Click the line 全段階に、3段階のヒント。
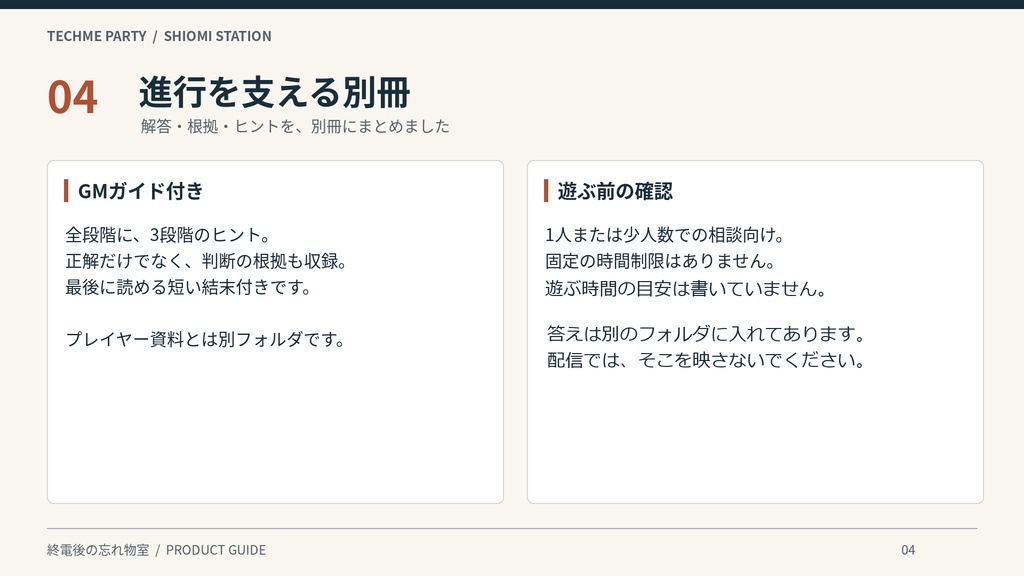 point(168,234)
